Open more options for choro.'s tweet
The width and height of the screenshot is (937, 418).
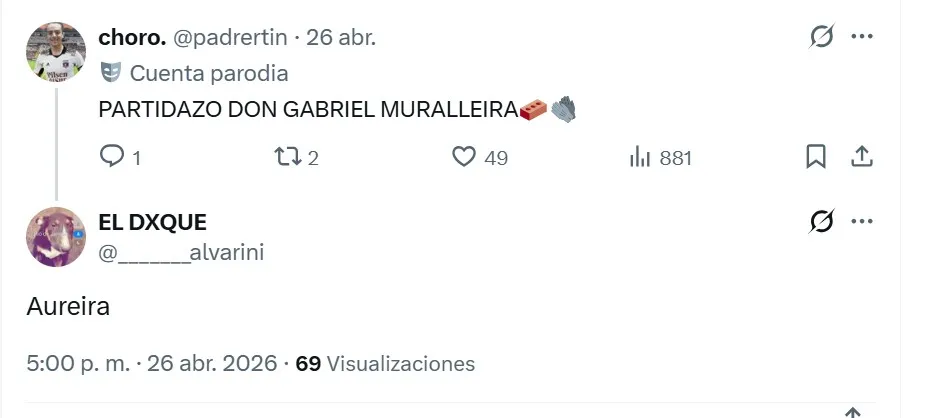(862, 38)
